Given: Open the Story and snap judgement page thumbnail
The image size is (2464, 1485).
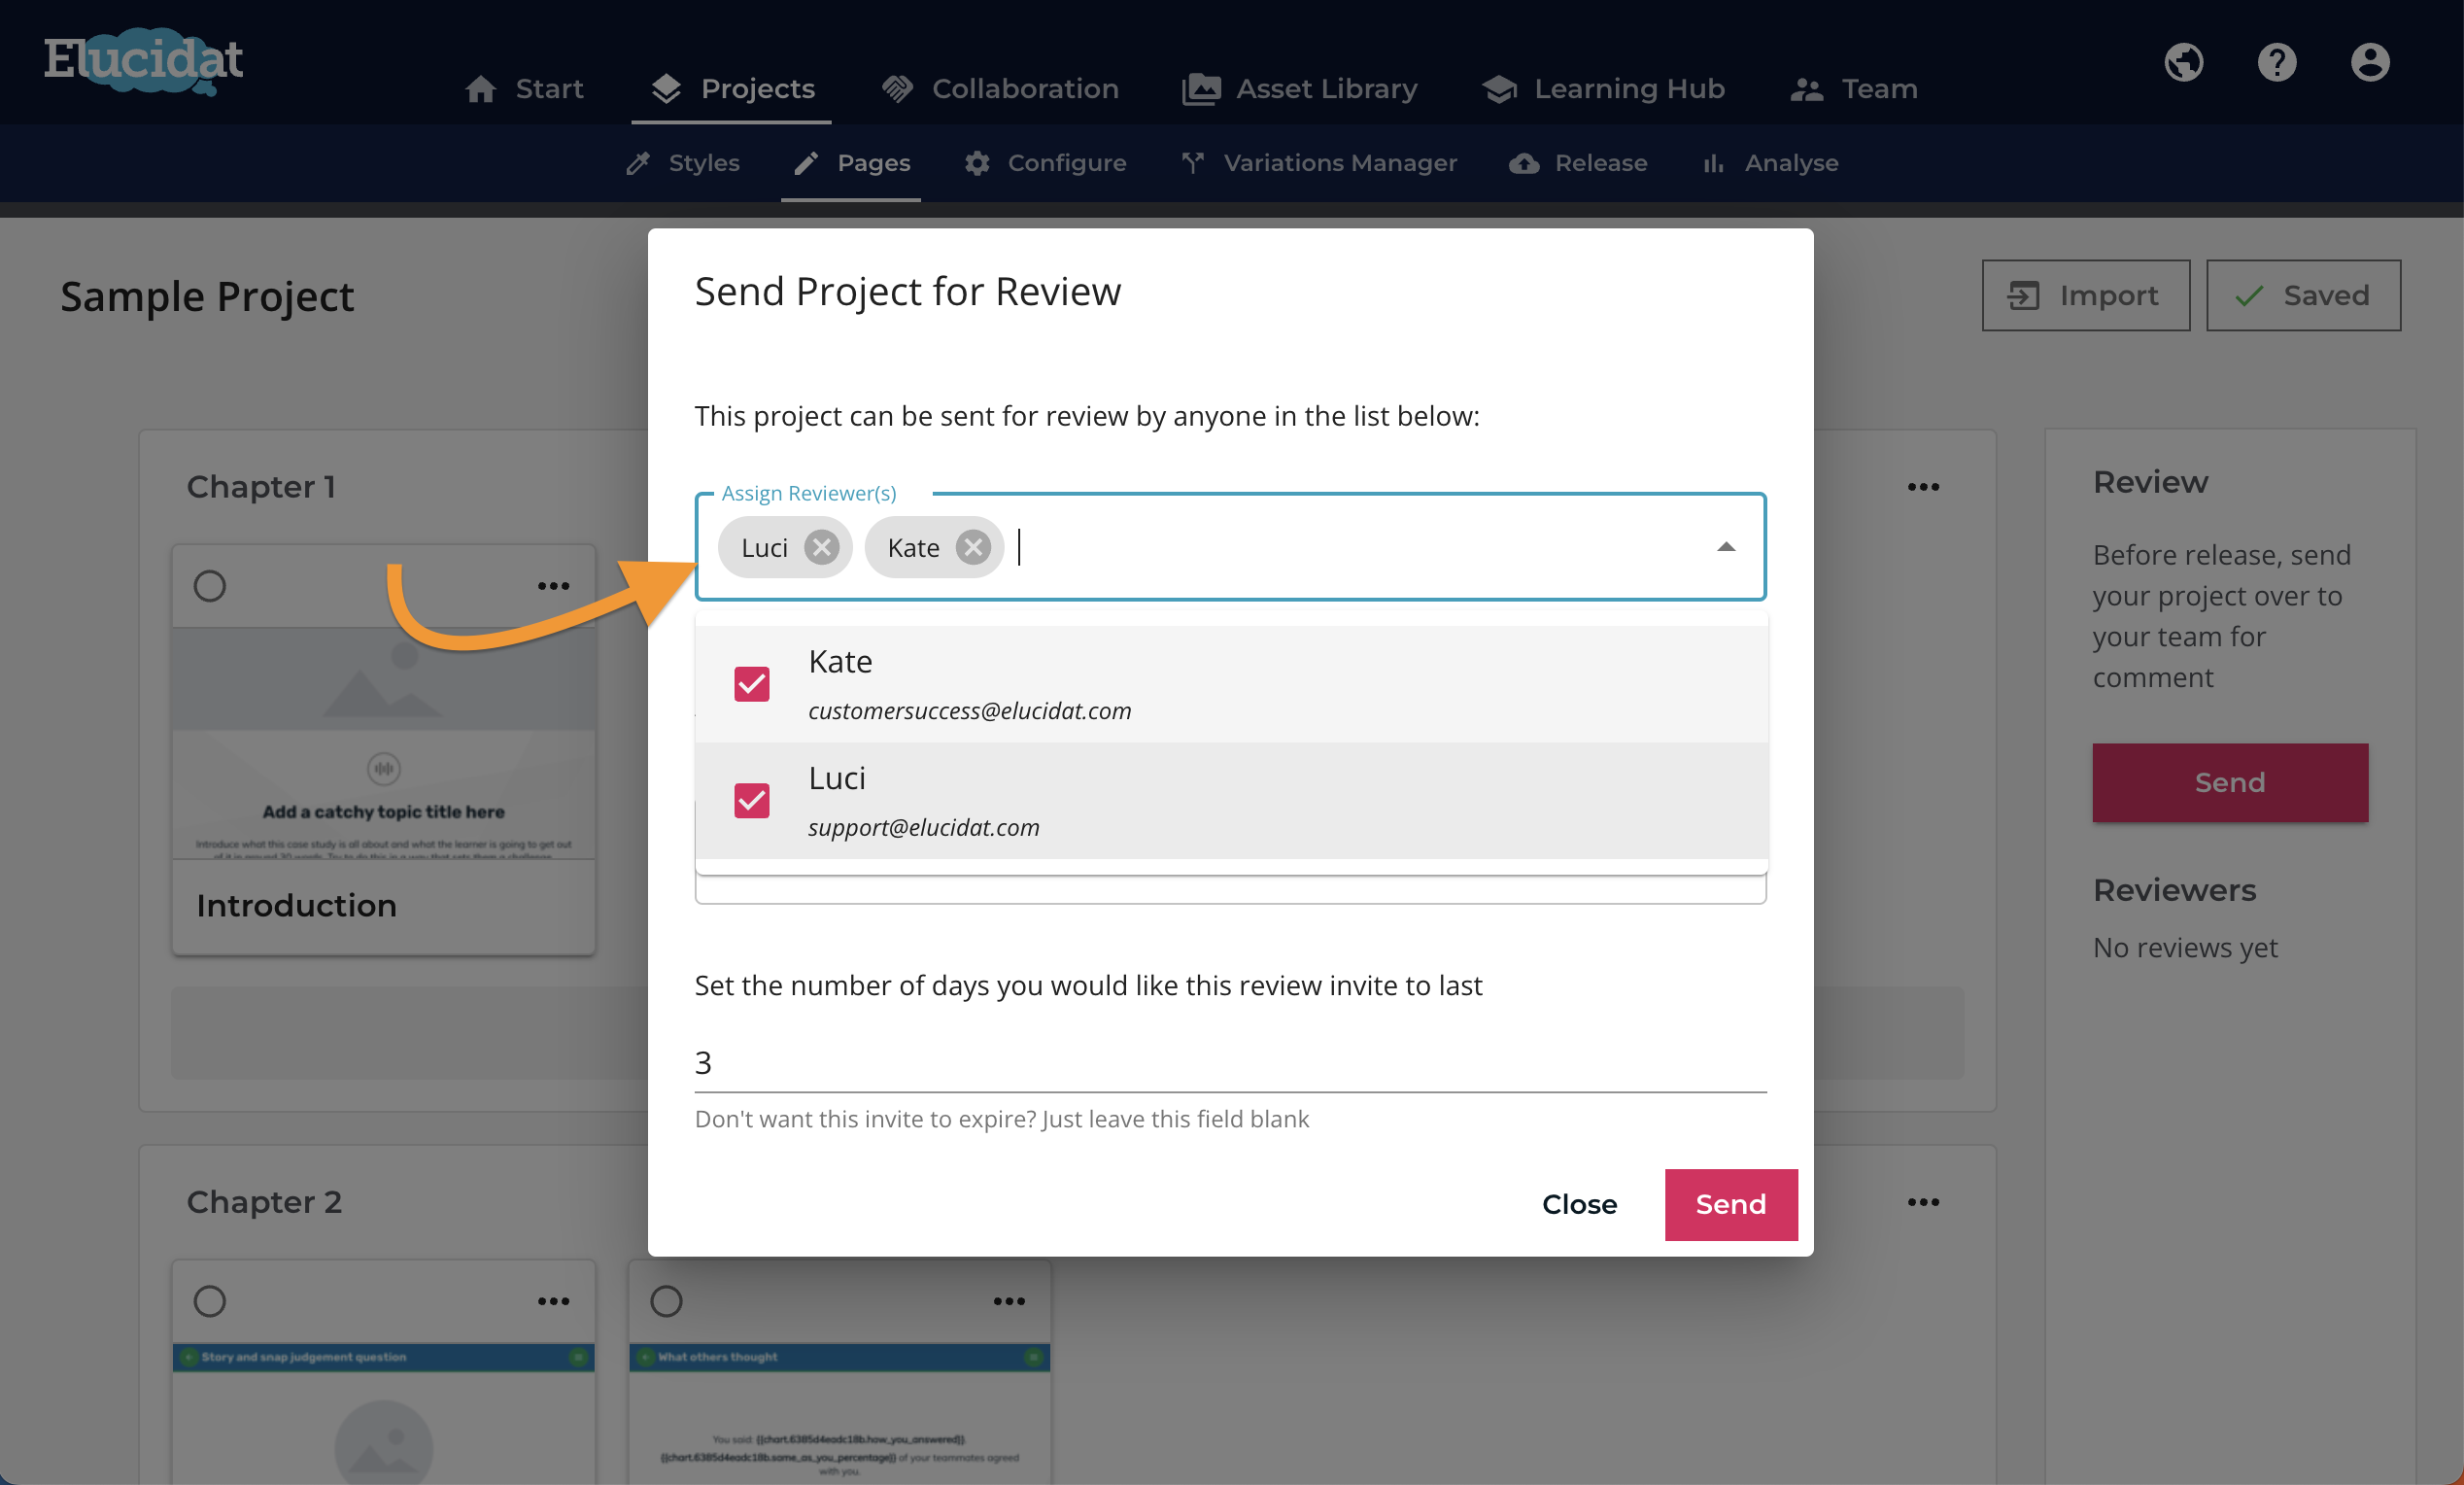Looking at the screenshot, I should (384, 1414).
